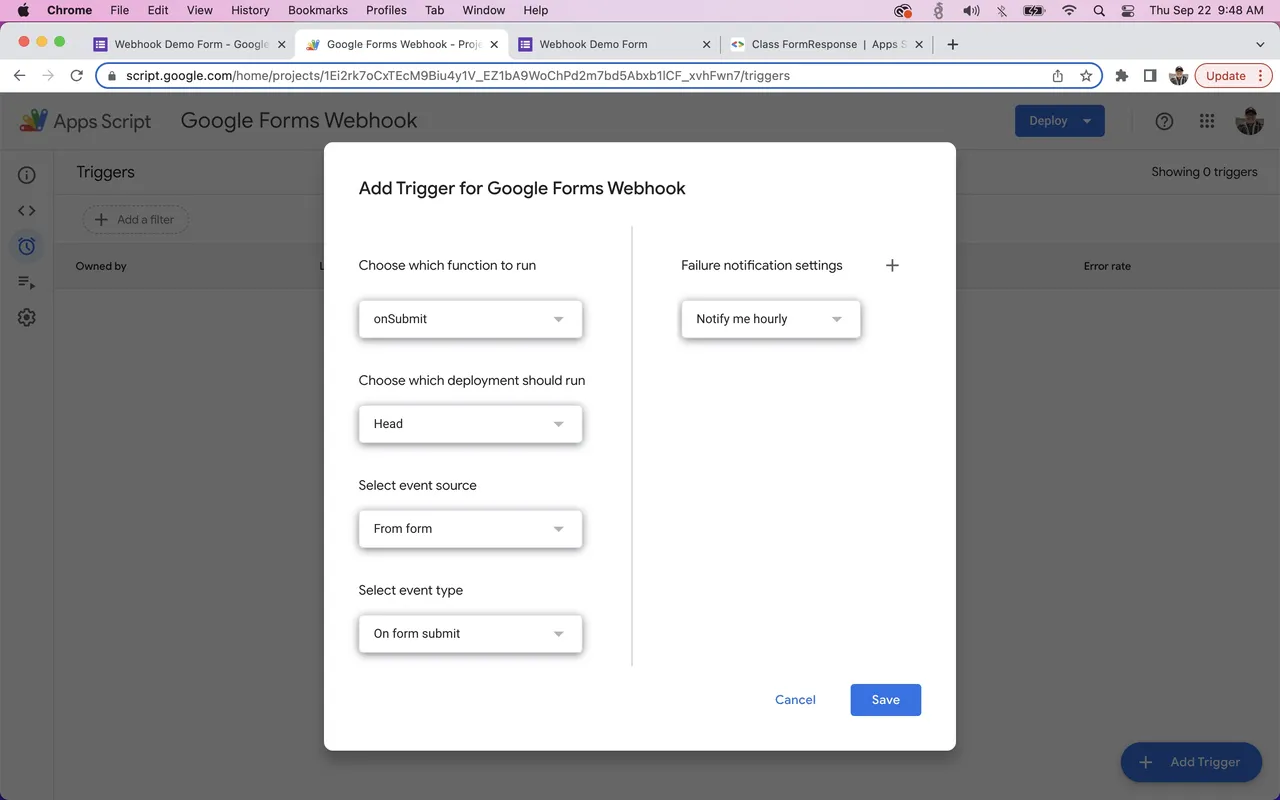Open the onSubmit function dropdown
The image size is (1280, 800).
tap(470, 319)
